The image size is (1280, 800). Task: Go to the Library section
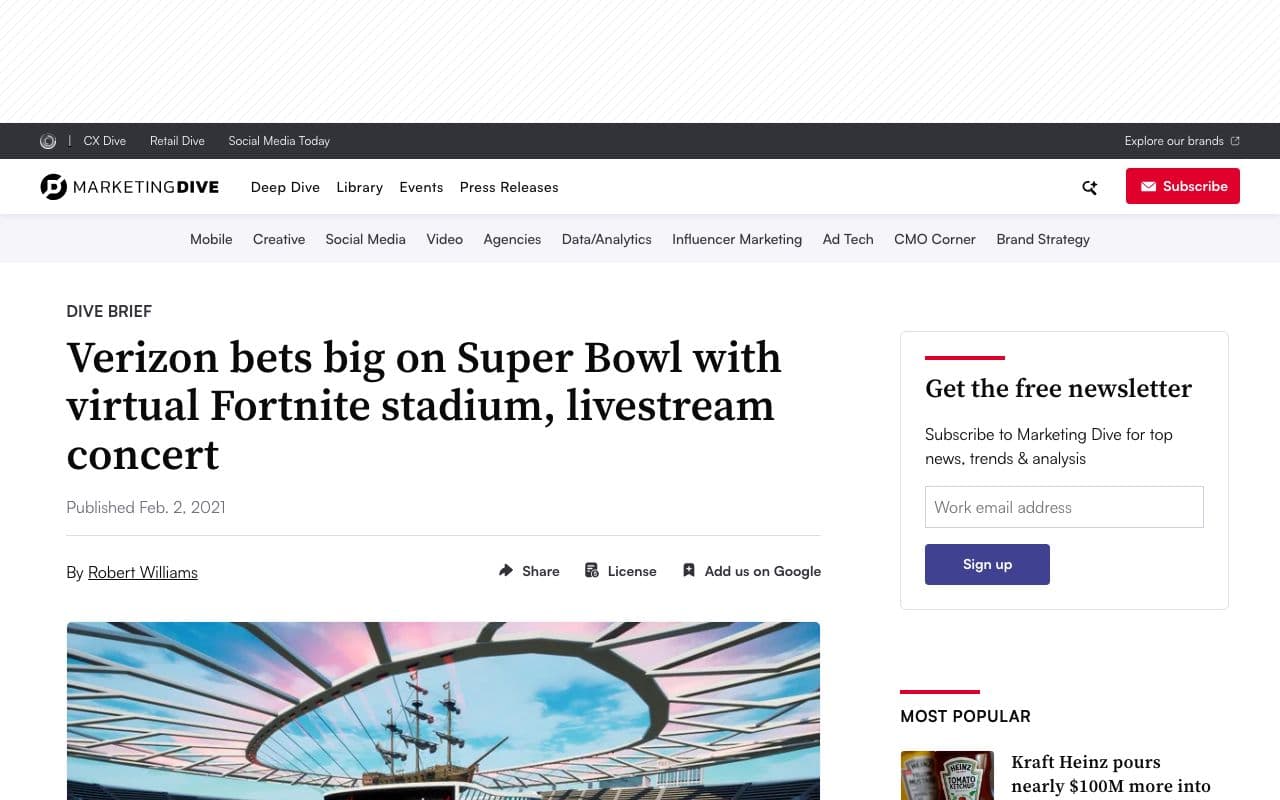pyautogui.click(x=359, y=187)
